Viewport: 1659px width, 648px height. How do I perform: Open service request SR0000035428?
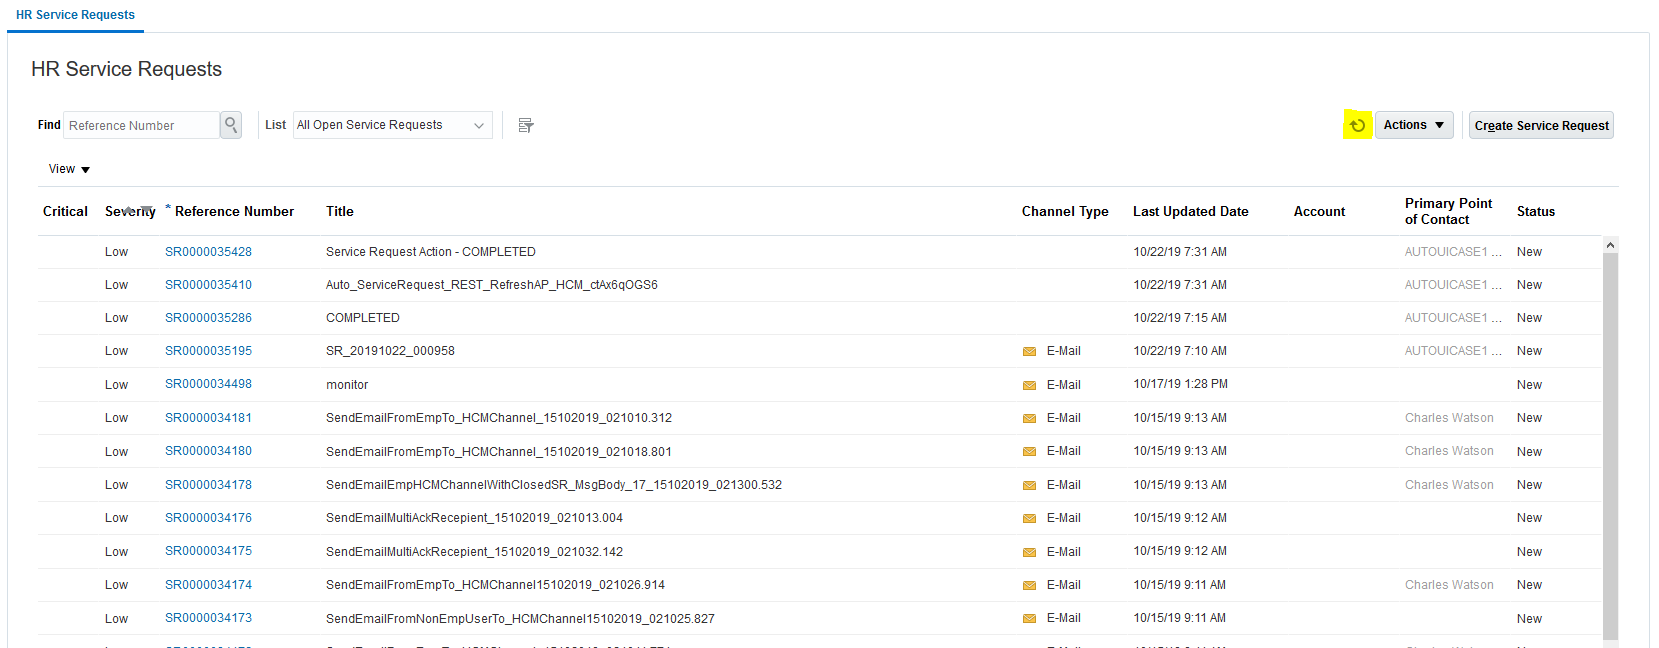[x=208, y=252]
